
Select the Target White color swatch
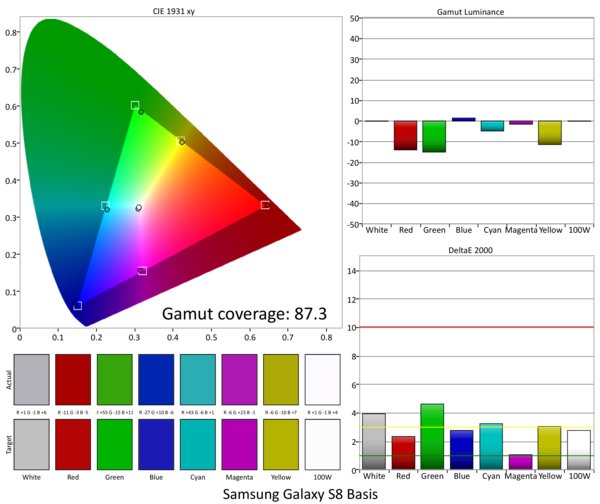[x=31, y=444]
